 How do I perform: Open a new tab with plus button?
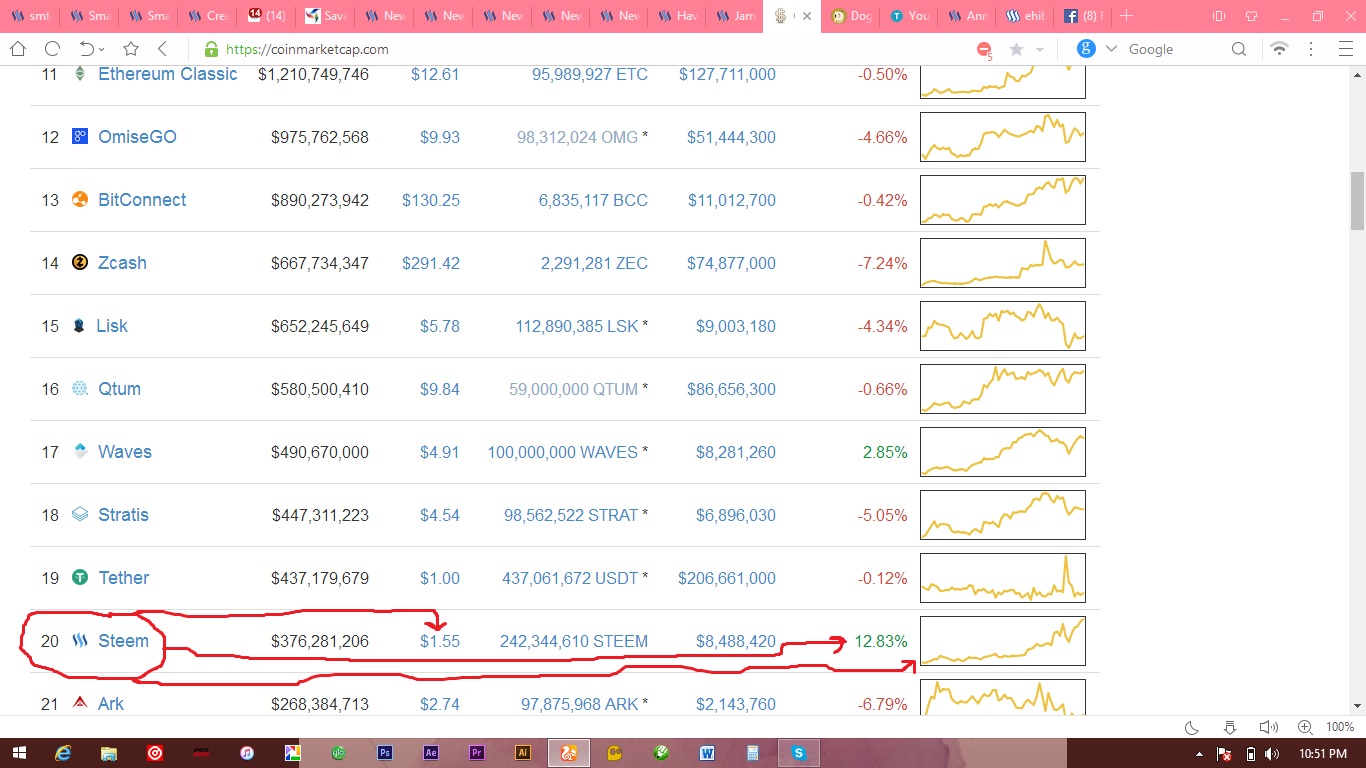(1127, 16)
